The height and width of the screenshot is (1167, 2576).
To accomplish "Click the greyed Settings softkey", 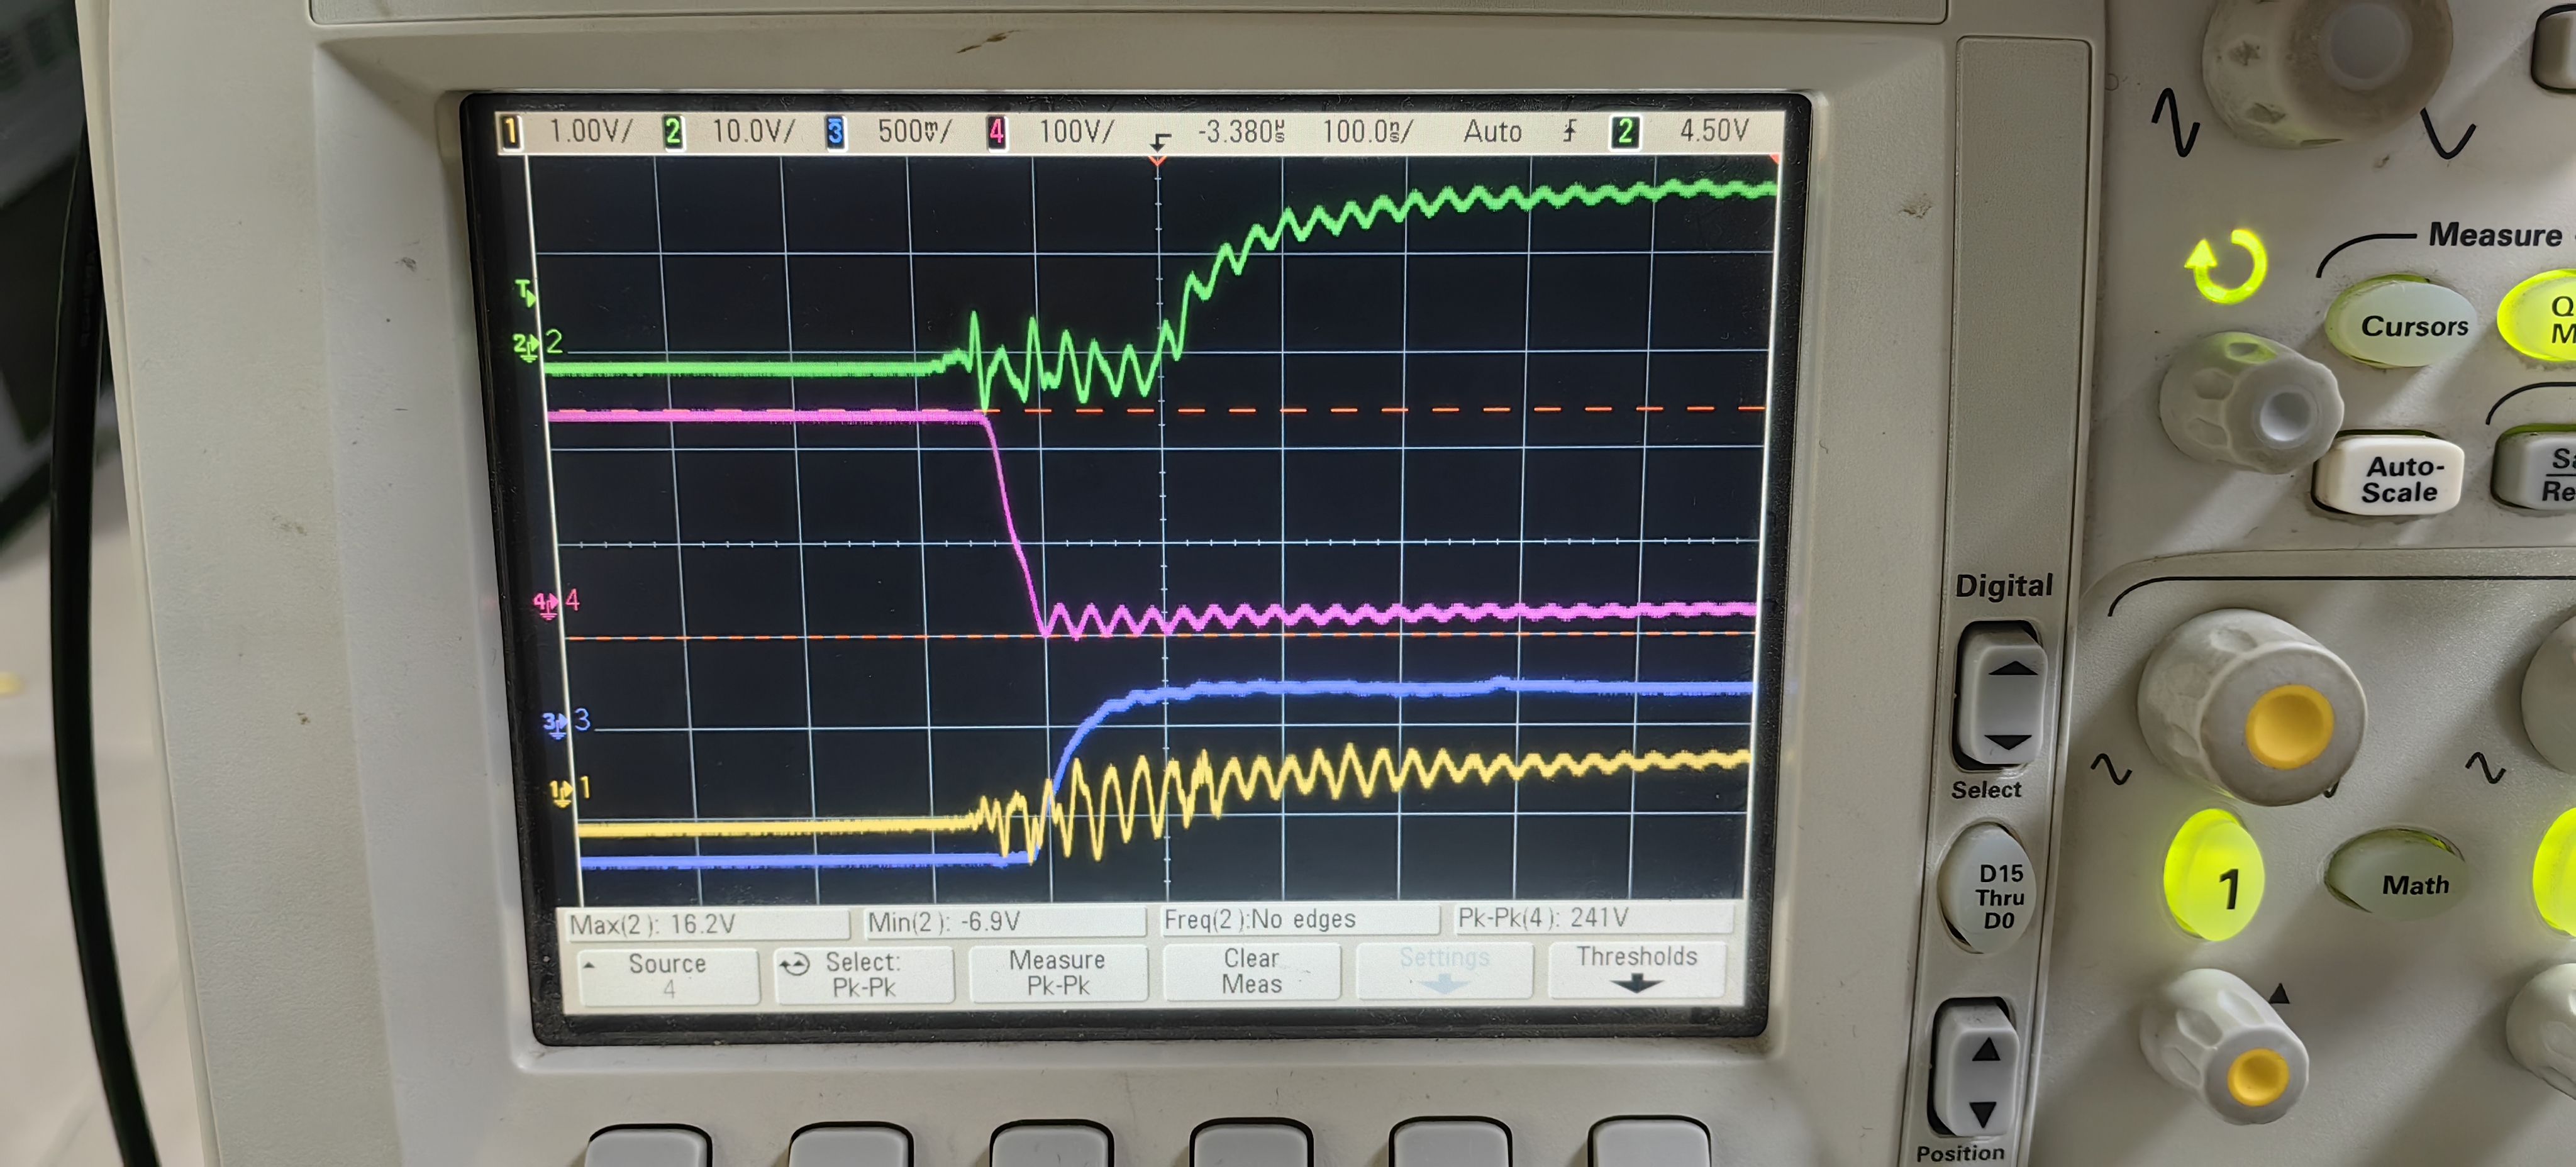I will point(1444,970).
